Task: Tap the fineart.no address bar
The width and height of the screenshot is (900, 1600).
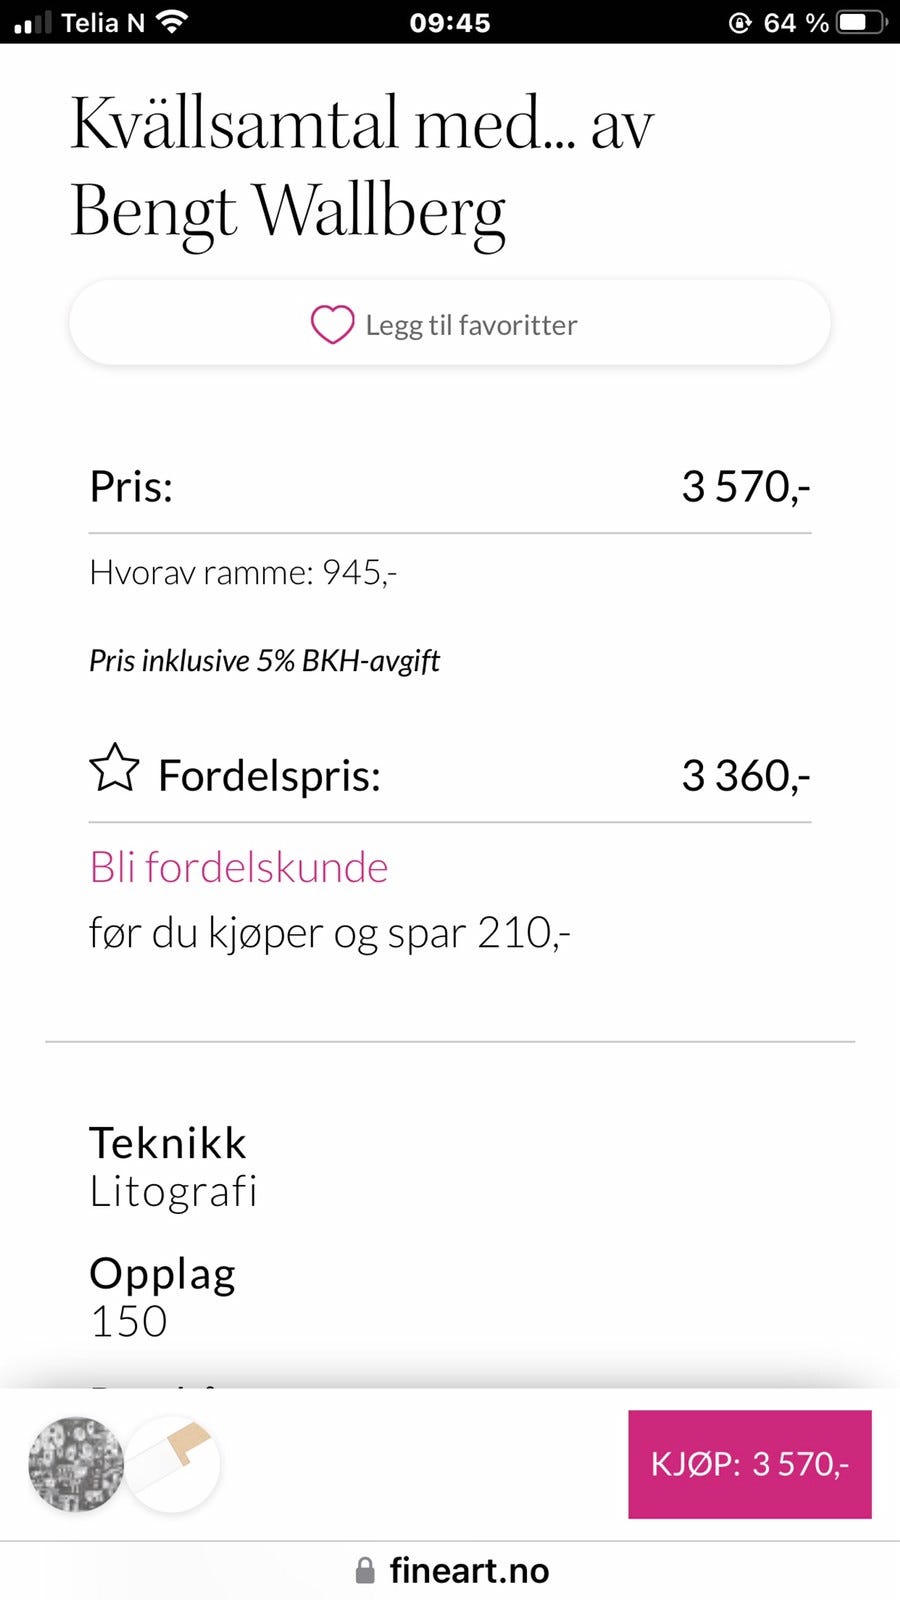Action: (450, 1570)
